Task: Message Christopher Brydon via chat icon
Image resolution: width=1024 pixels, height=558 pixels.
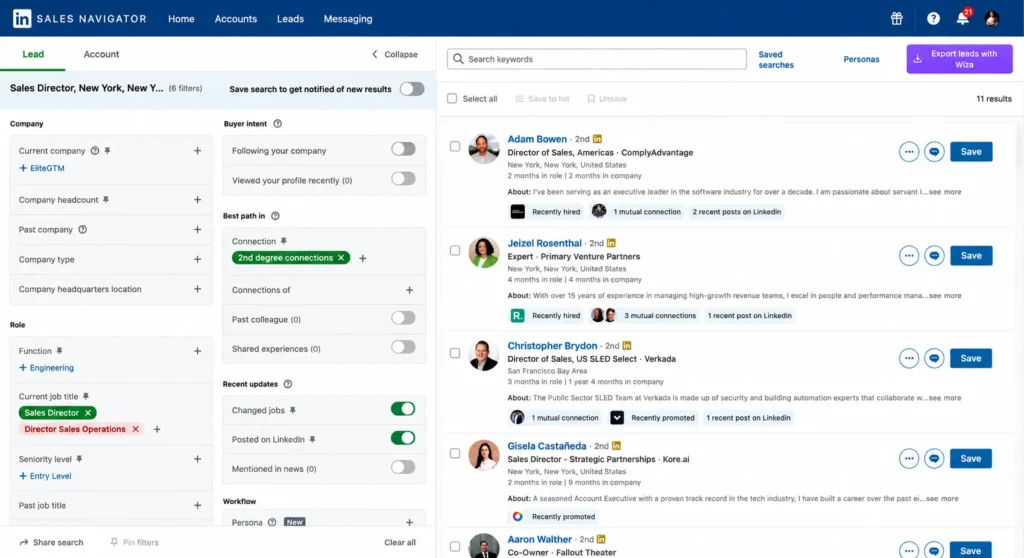Action: pyautogui.click(x=934, y=358)
